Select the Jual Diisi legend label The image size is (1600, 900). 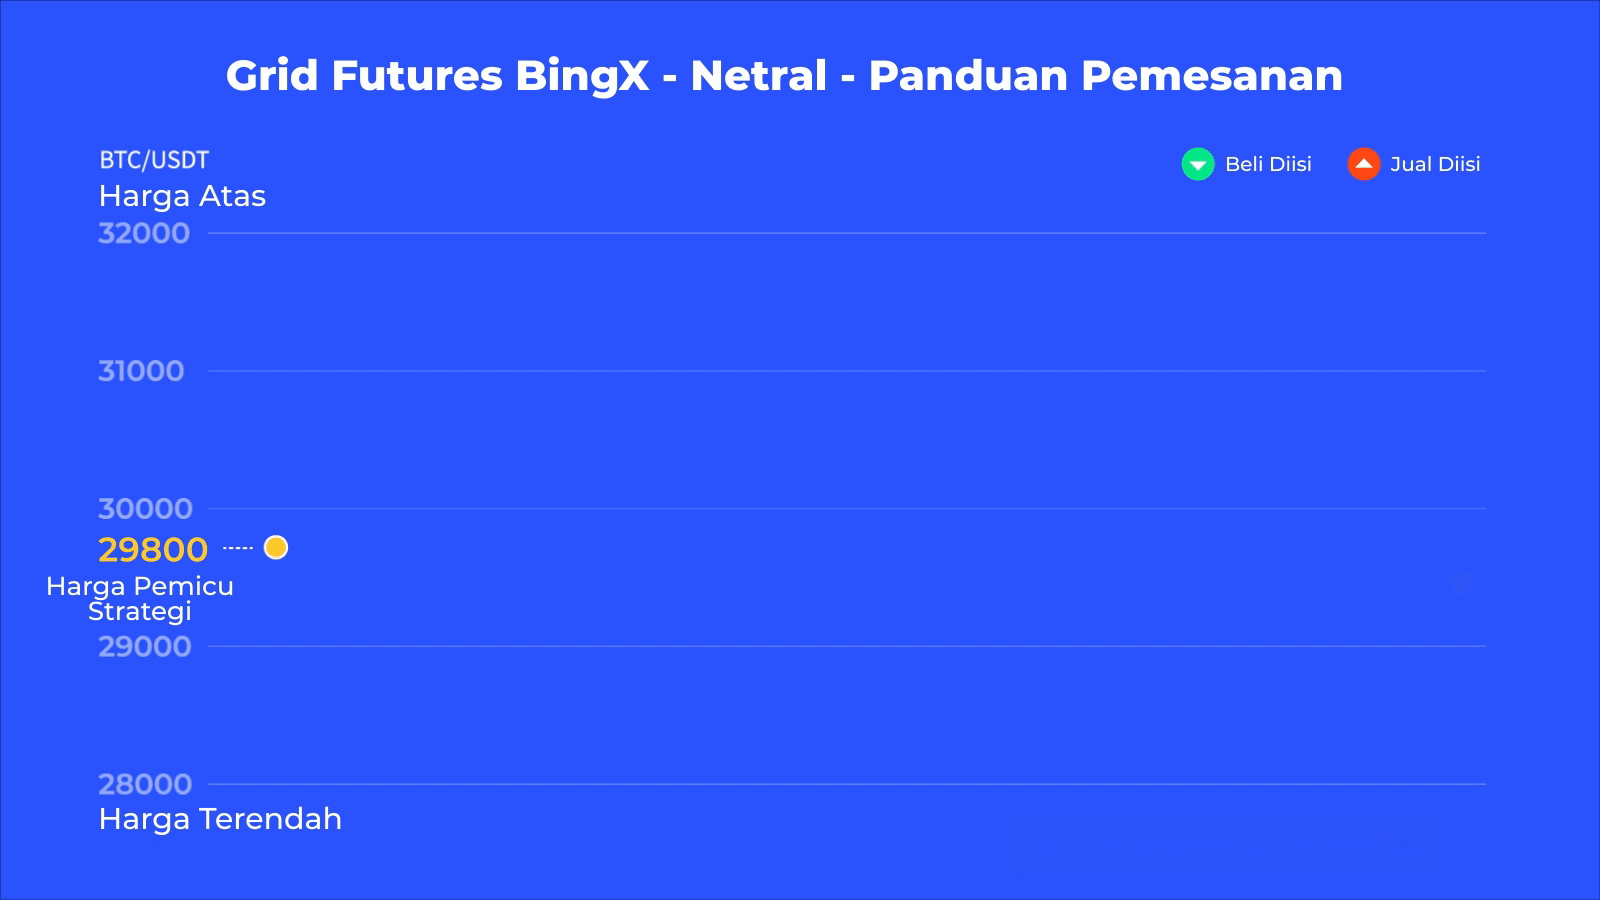(1435, 164)
